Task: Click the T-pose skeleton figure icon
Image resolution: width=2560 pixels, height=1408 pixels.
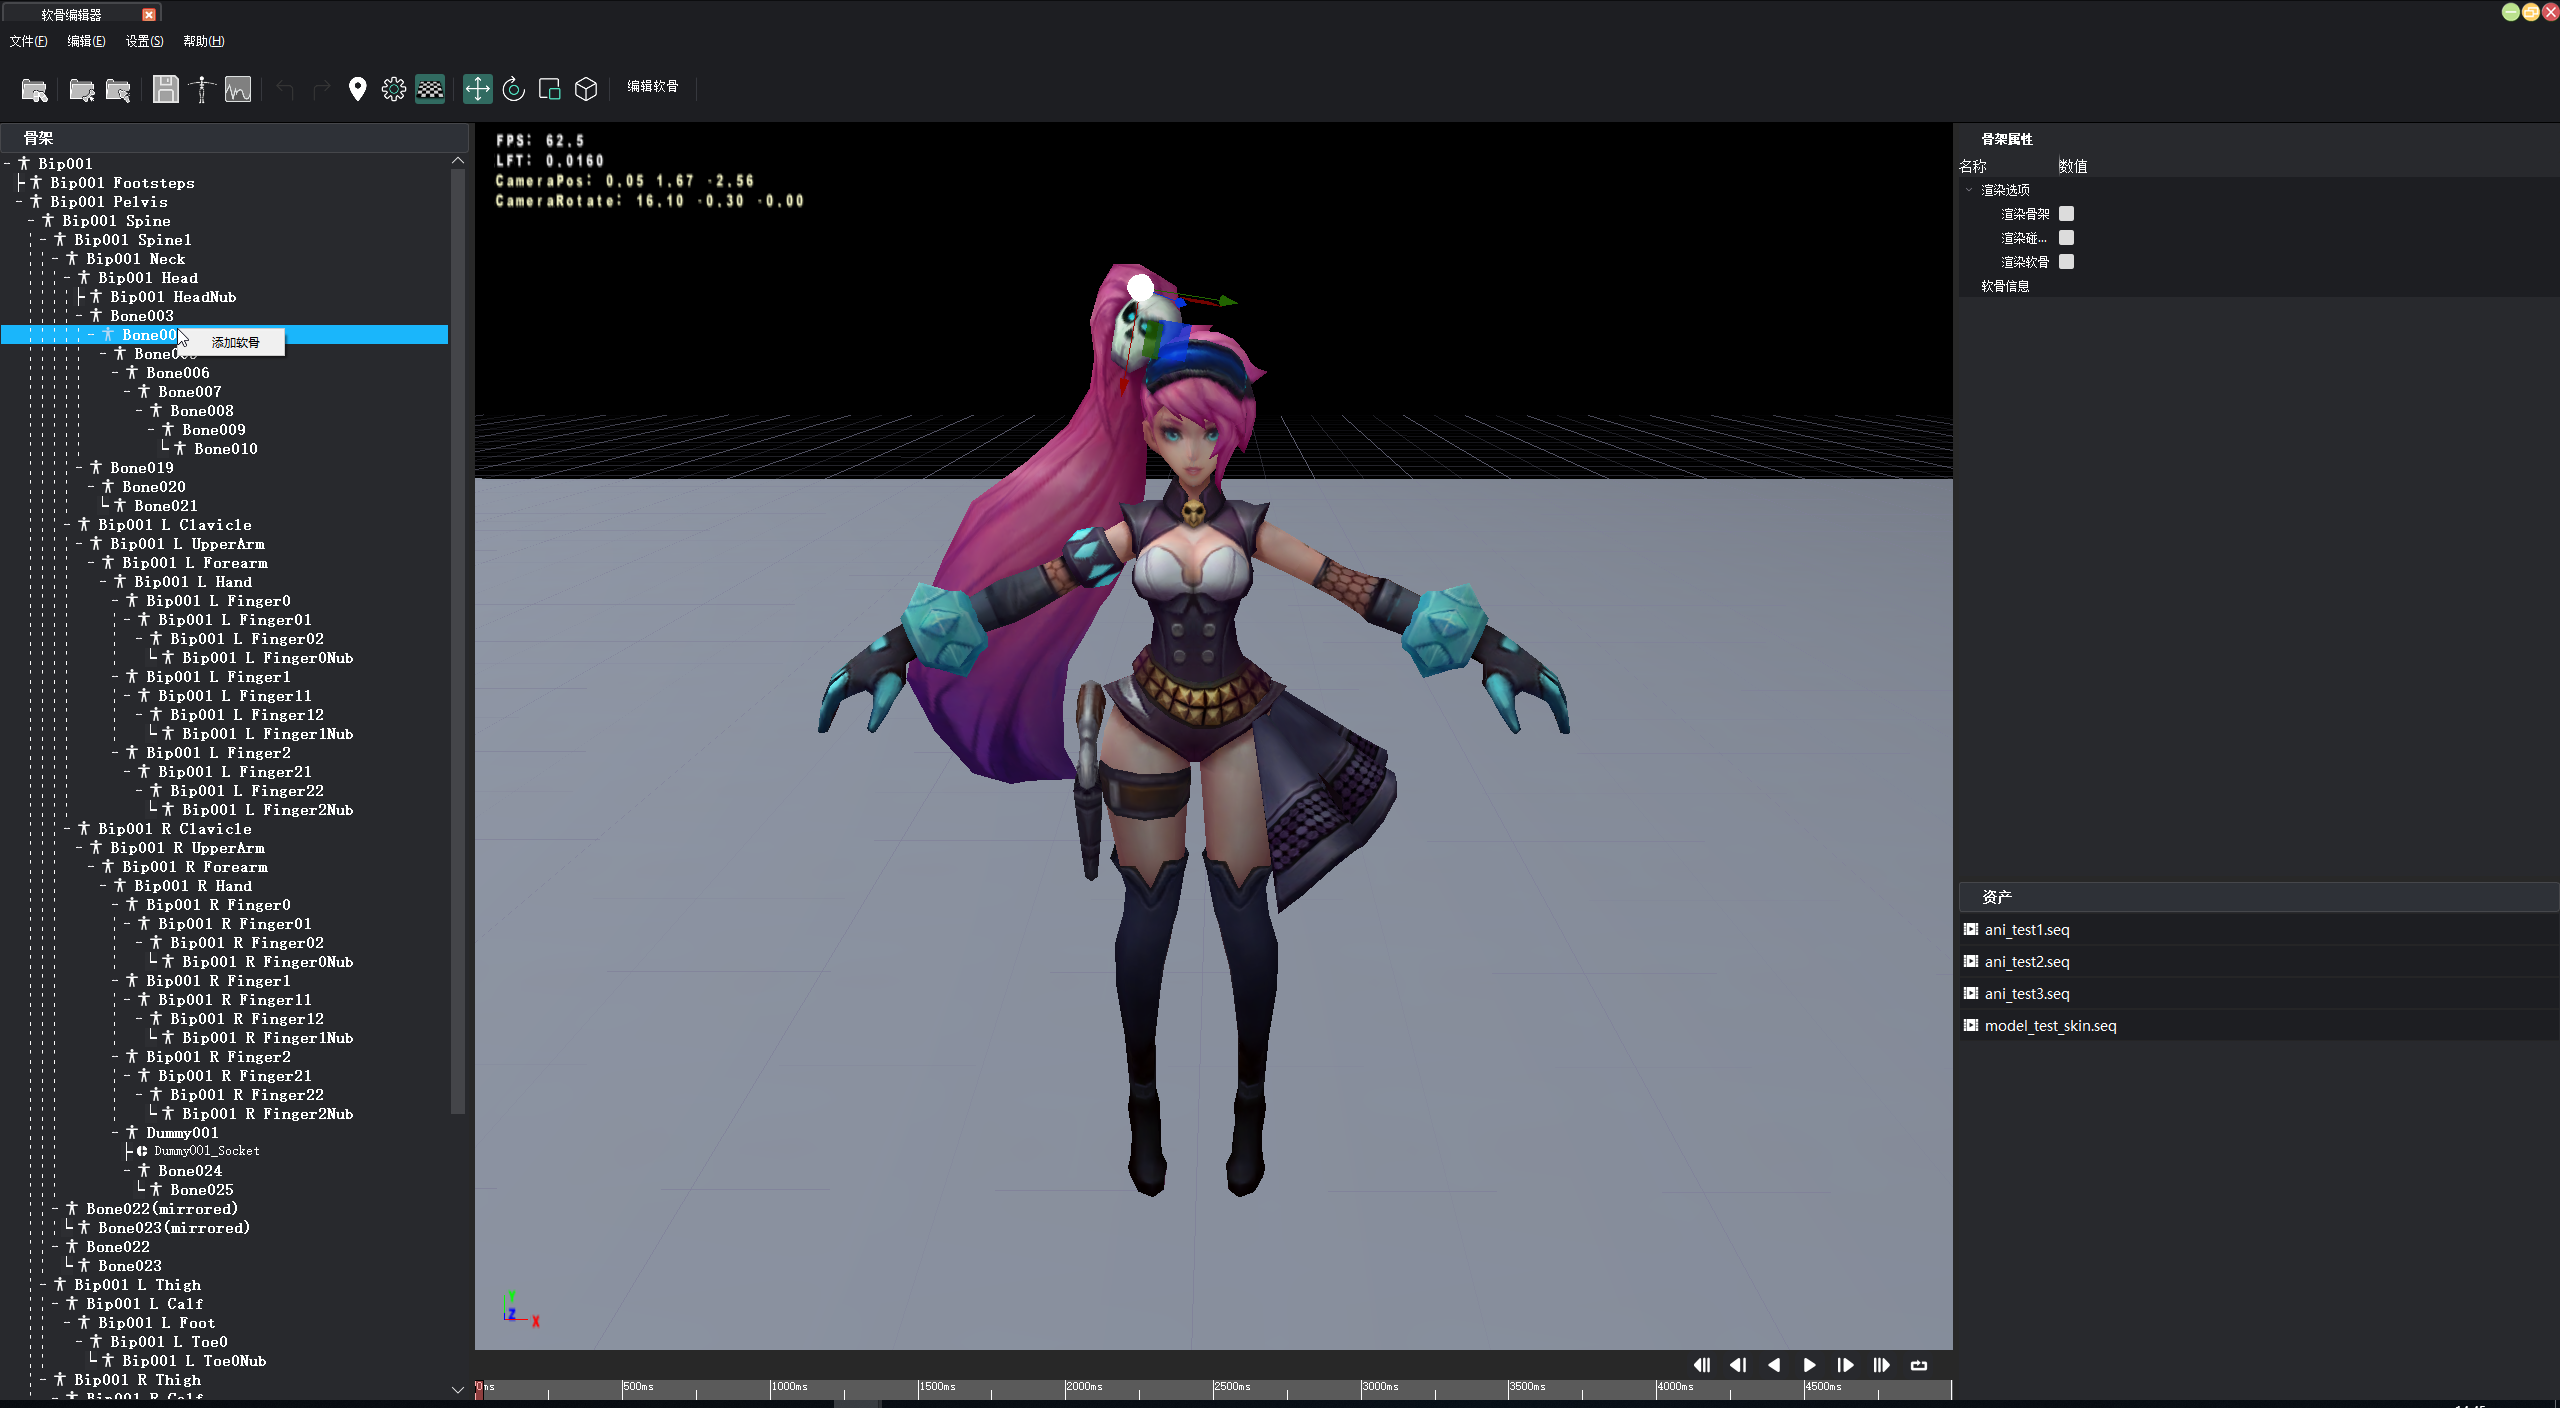Action: [x=202, y=89]
